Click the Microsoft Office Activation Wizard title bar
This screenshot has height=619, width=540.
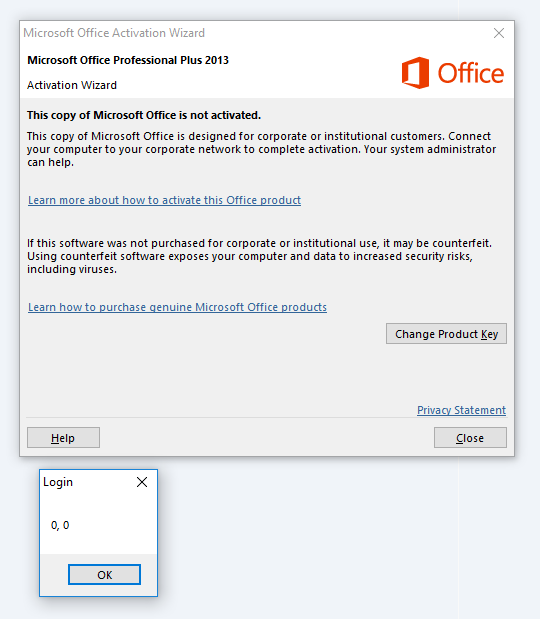pyautogui.click(x=253, y=33)
